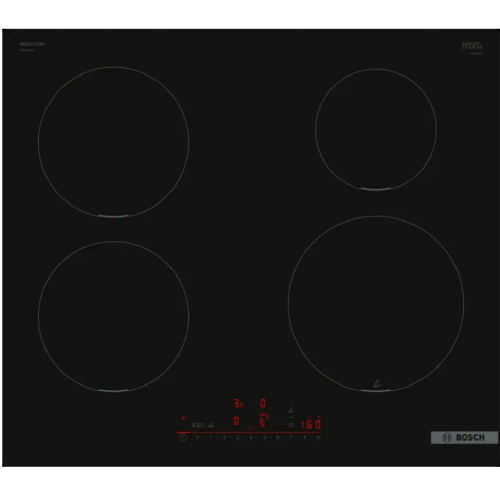Tap the Schott Ceran logo

click(x=472, y=46)
